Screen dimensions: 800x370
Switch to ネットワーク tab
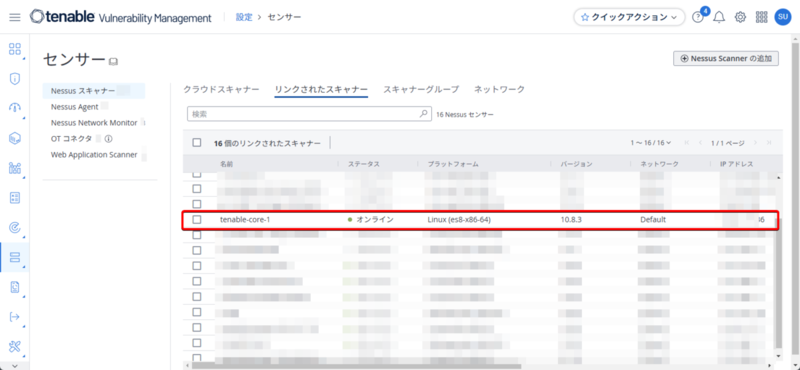coord(499,89)
